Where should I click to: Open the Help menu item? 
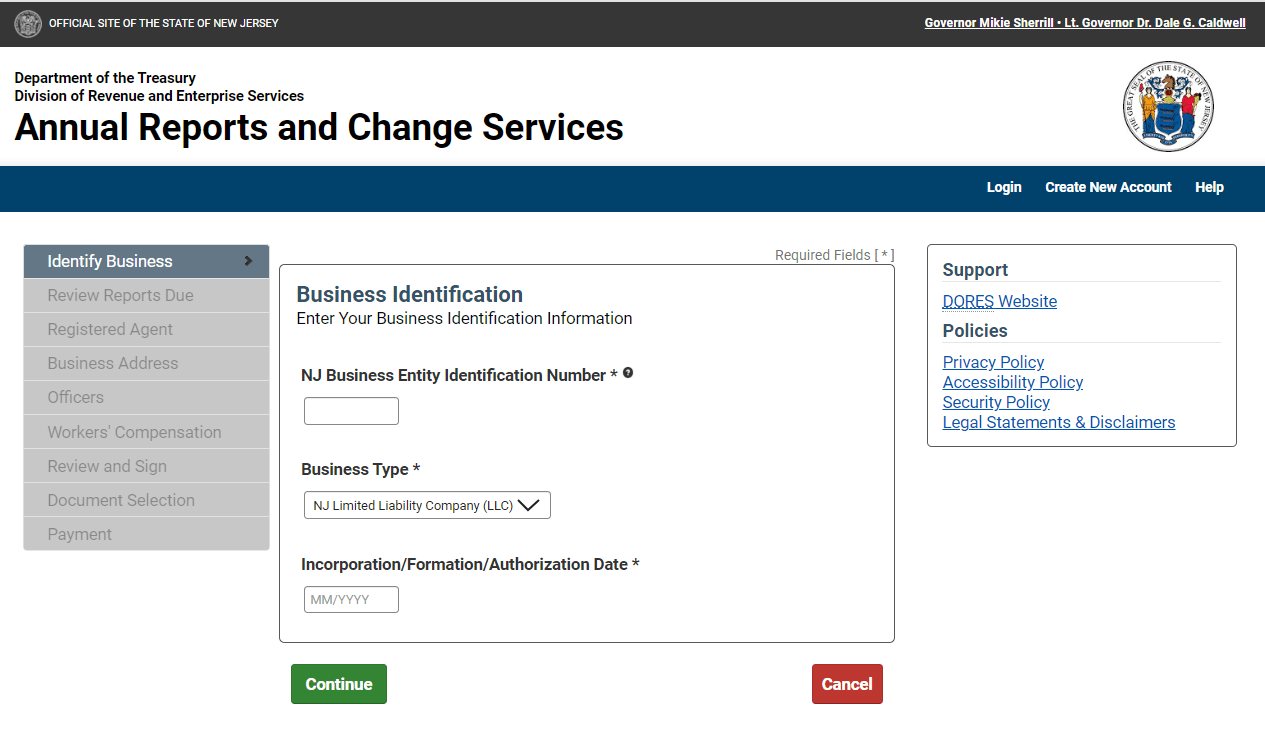(1209, 187)
